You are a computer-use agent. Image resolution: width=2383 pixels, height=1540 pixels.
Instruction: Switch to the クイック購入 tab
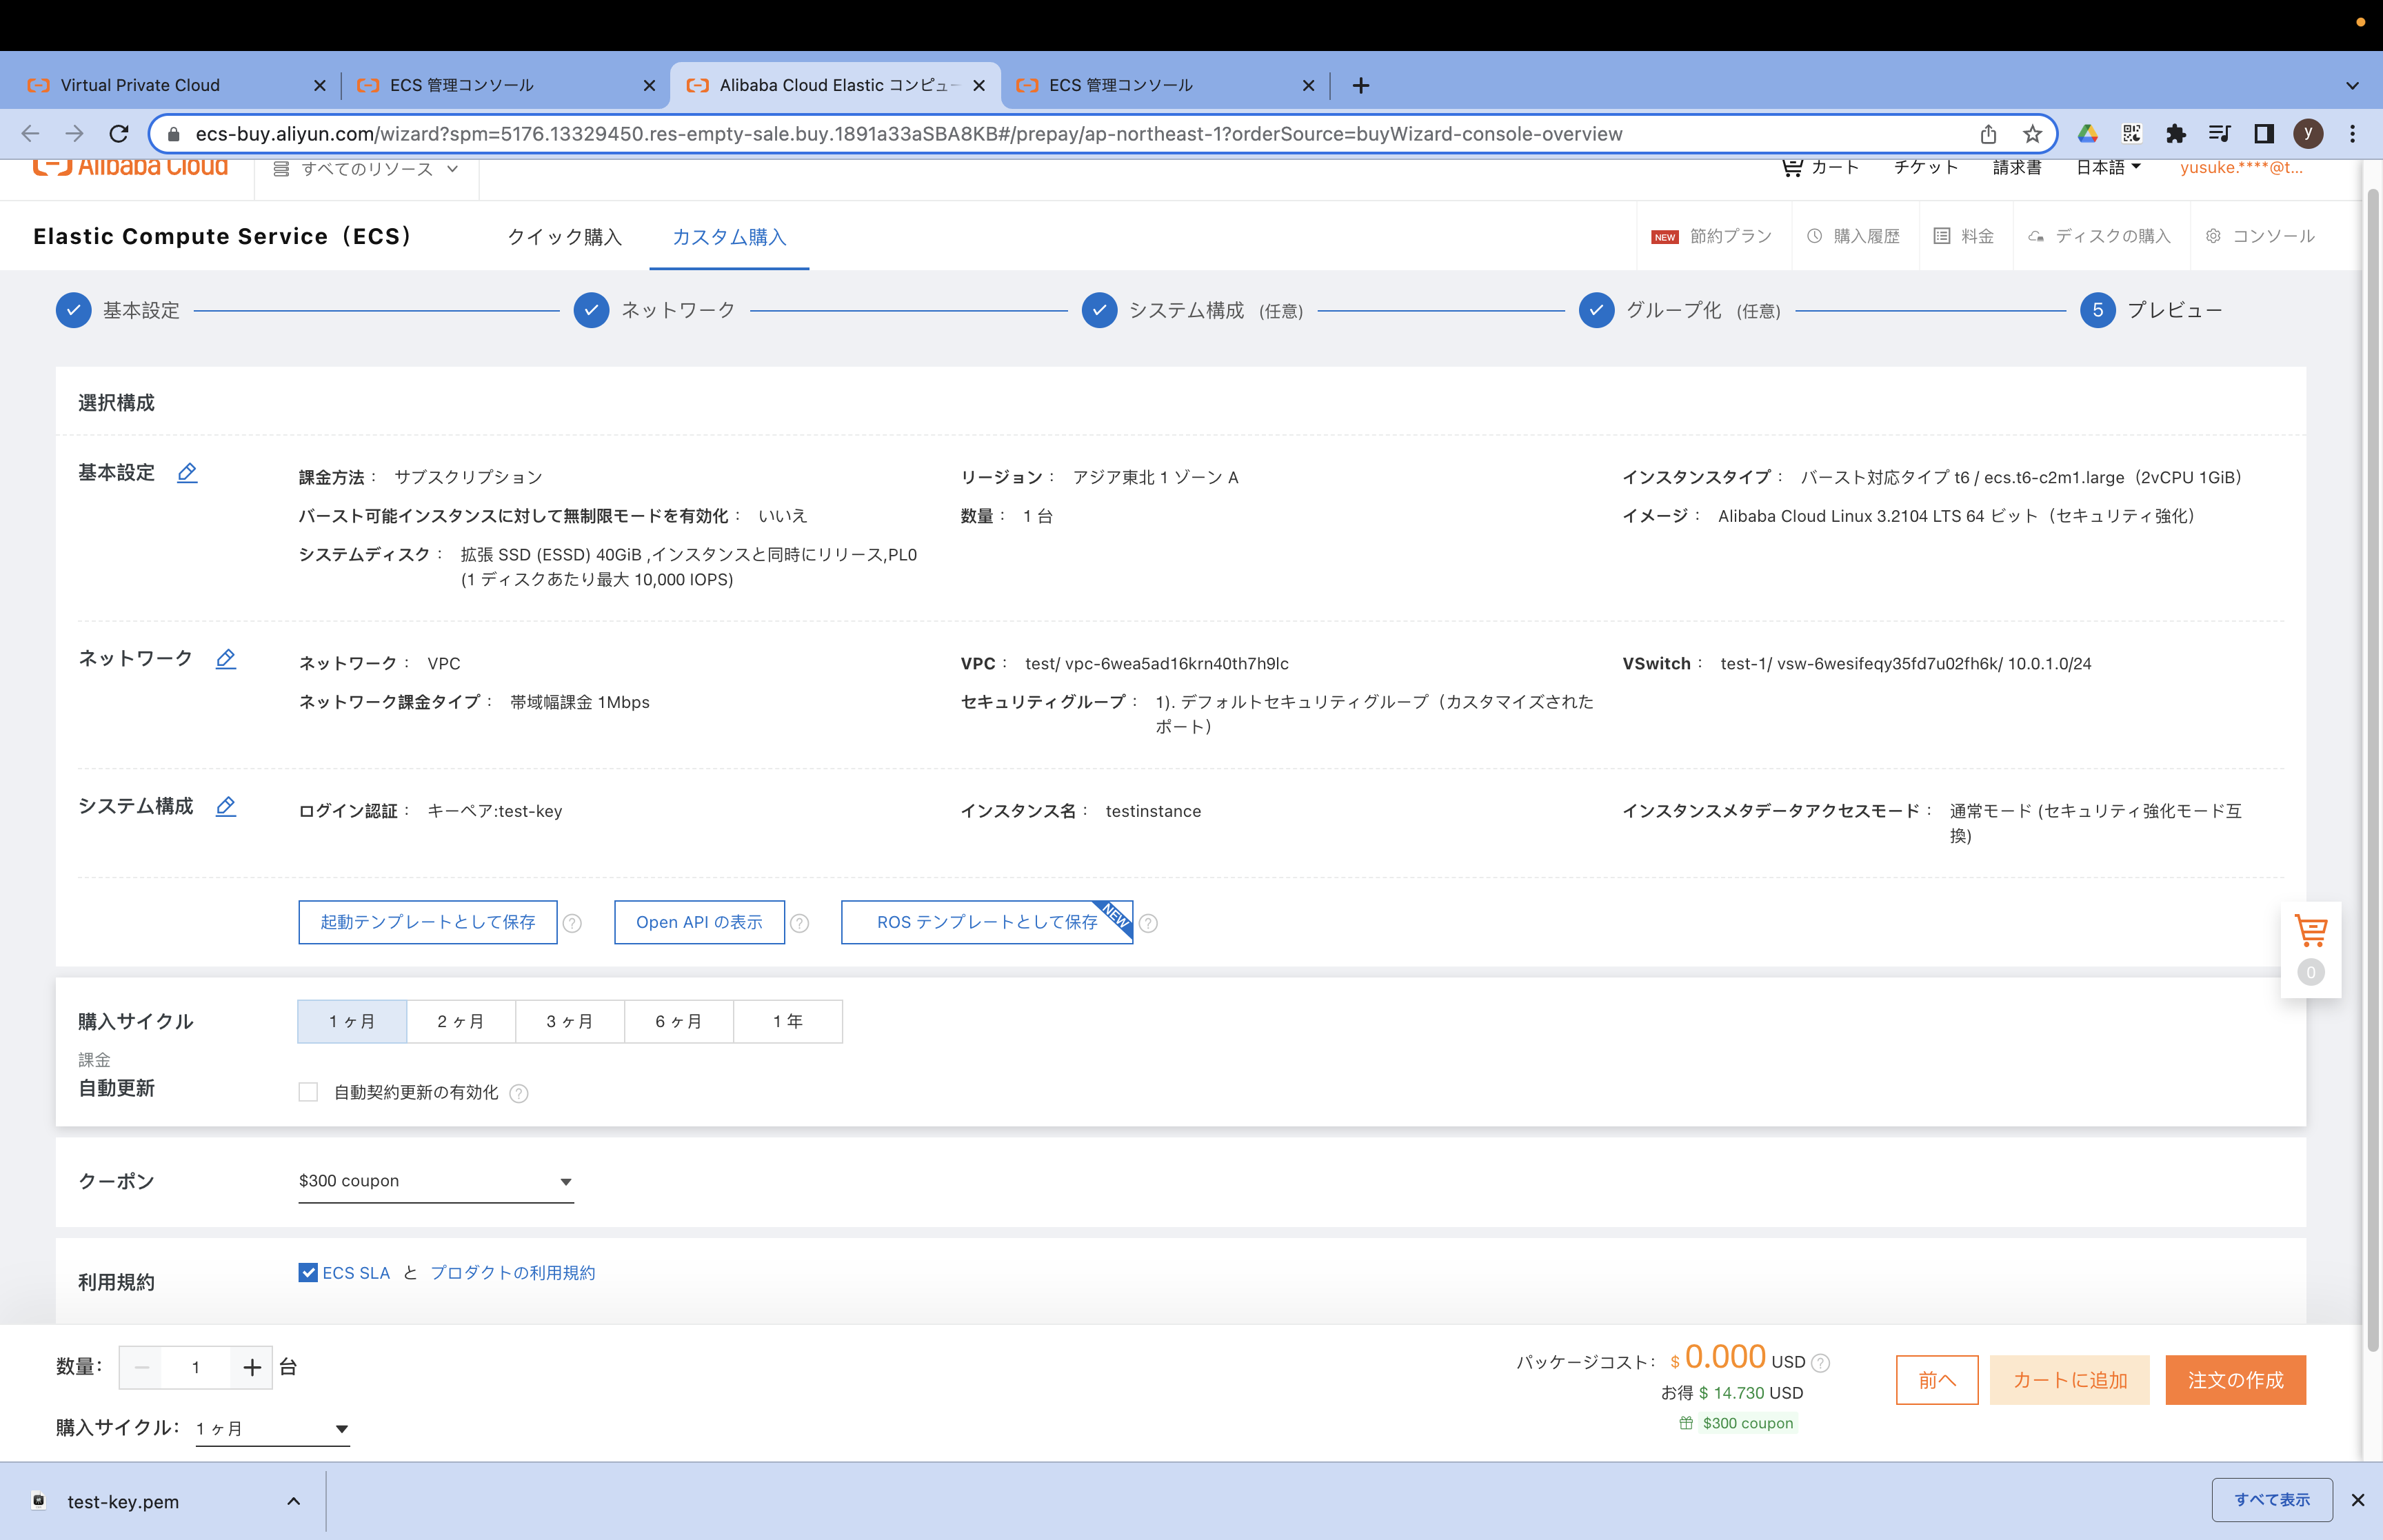(564, 238)
